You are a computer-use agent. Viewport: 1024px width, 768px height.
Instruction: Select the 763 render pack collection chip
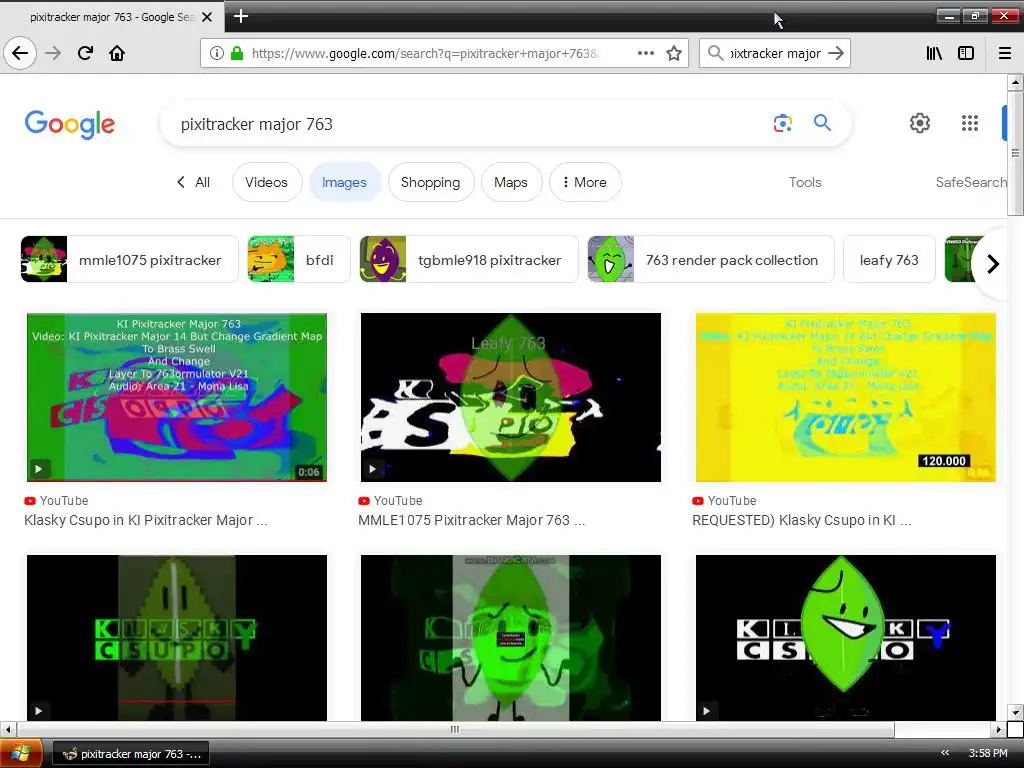pos(711,259)
